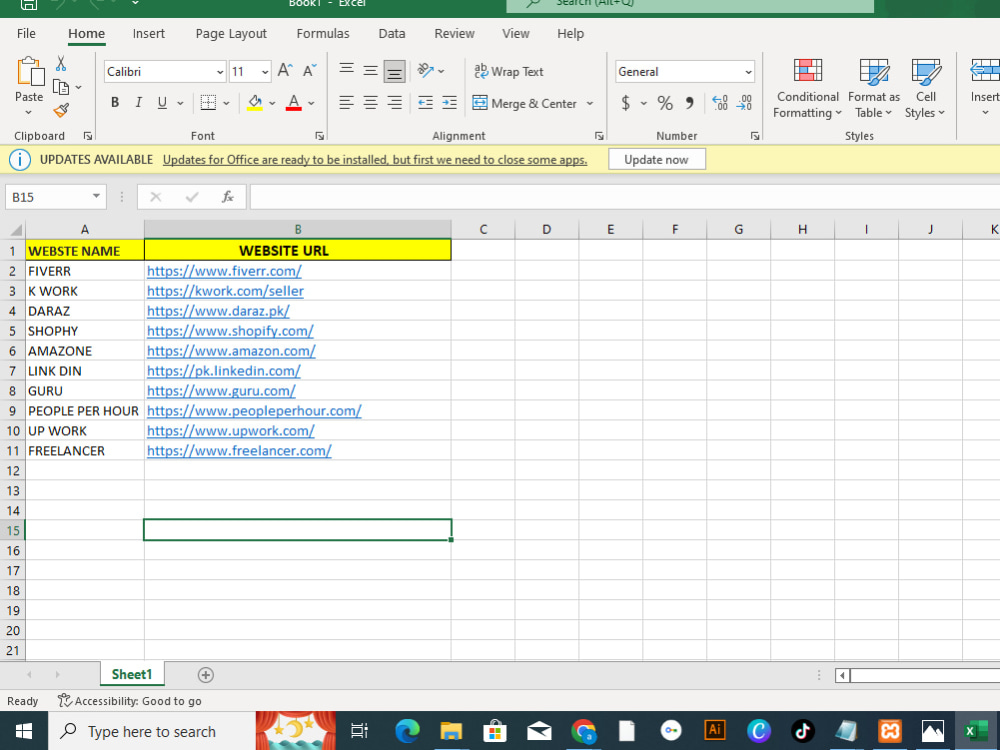Toggle Underline formatting
The height and width of the screenshot is (750, 1000).
[162, 103]
